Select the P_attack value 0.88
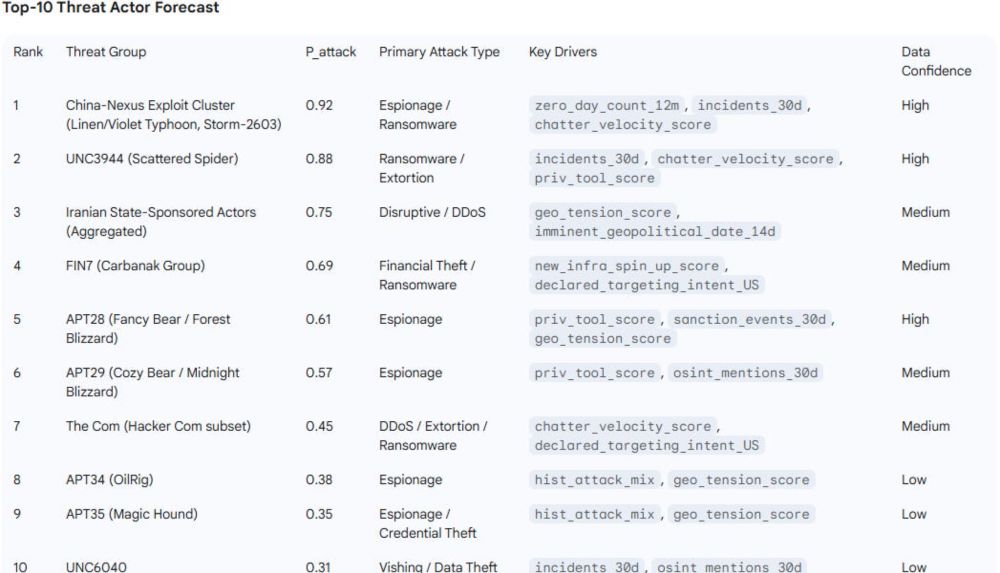The height and width of the screenshot is (573, 1000). (x=319, y=159)
